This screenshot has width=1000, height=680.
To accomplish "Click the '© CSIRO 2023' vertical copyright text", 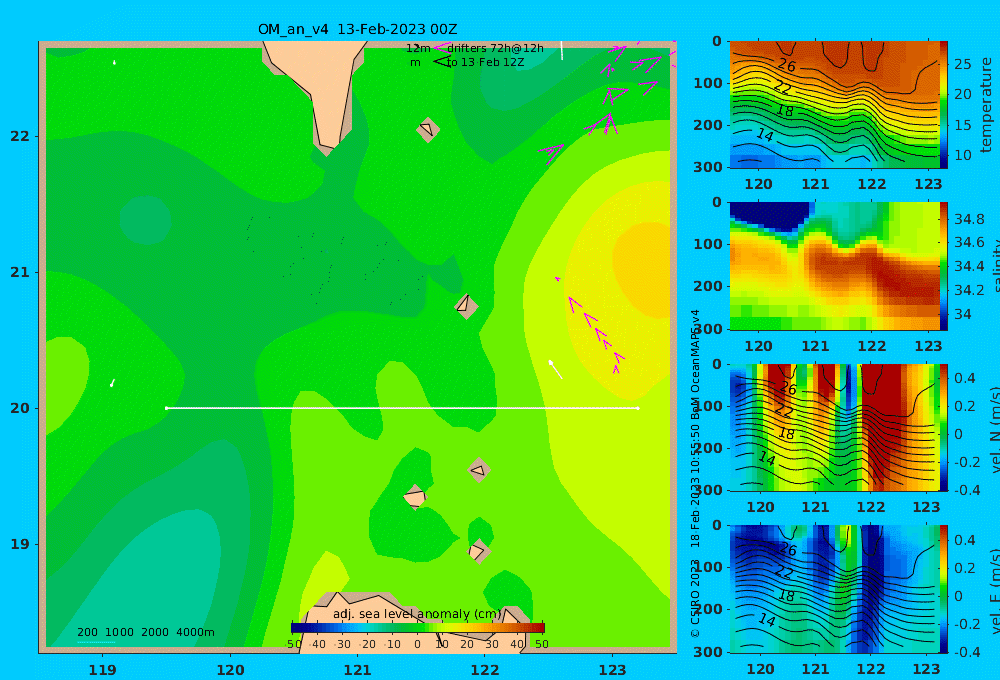I will [x=695, y=598].
